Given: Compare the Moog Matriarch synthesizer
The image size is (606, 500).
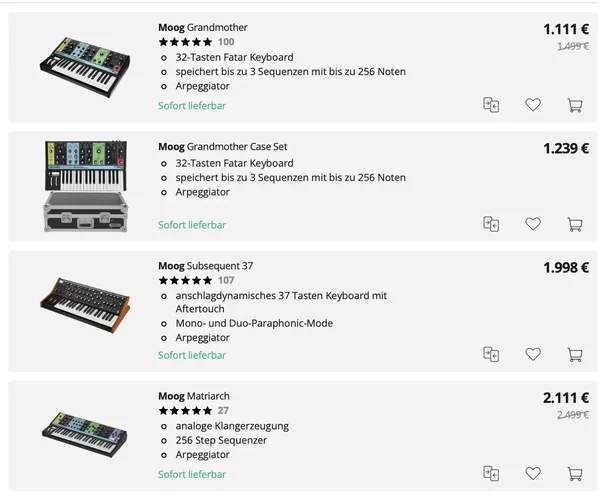Looking at the screenshot, I should pos(491,473).
